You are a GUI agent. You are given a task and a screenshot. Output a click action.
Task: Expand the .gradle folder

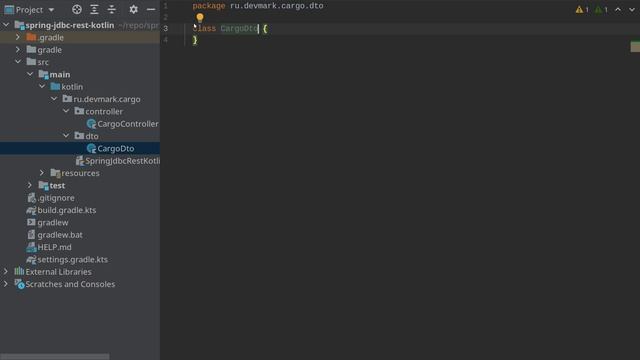pos(18,37)
